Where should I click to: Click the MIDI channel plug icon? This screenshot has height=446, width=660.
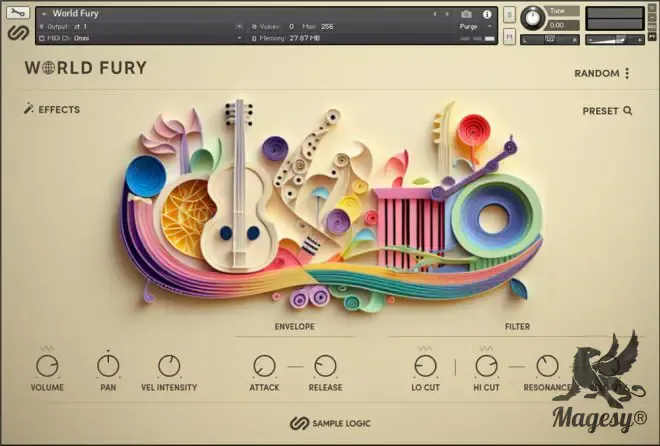coord(41,38)
